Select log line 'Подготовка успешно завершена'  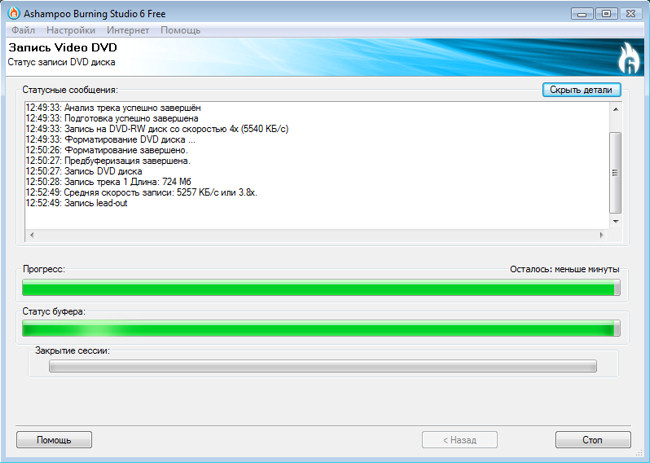point(112,119)
